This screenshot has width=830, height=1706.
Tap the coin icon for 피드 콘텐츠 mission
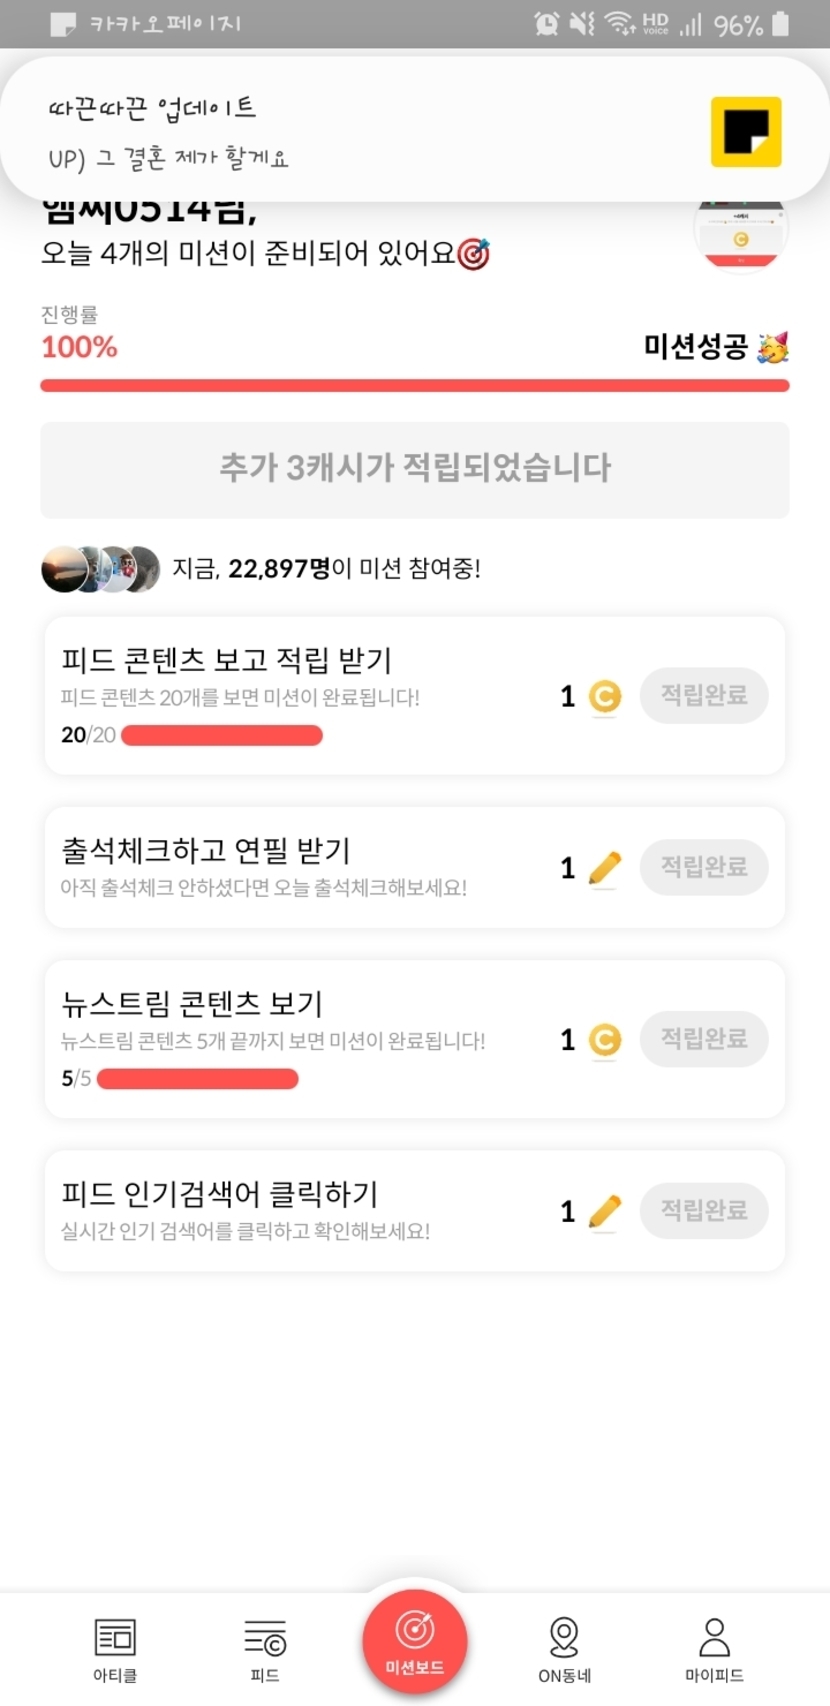(x=604, y=696)
